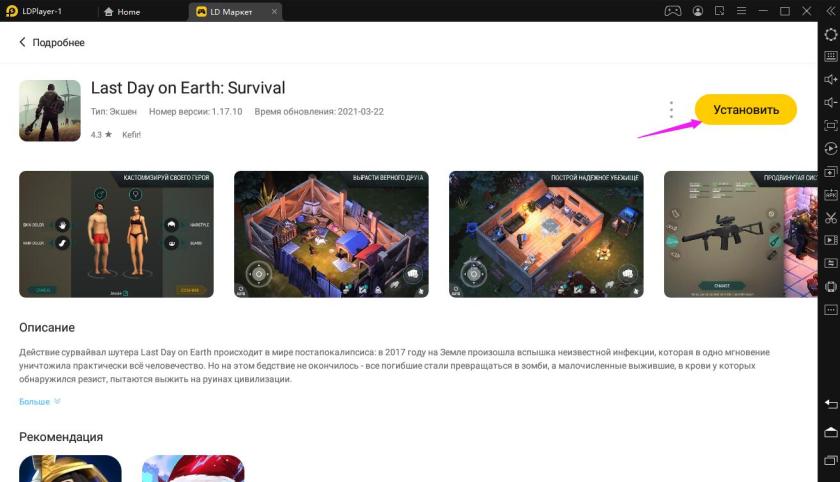Click the scissors screenshot tool
840x482 pixels.
pos(830,217)
